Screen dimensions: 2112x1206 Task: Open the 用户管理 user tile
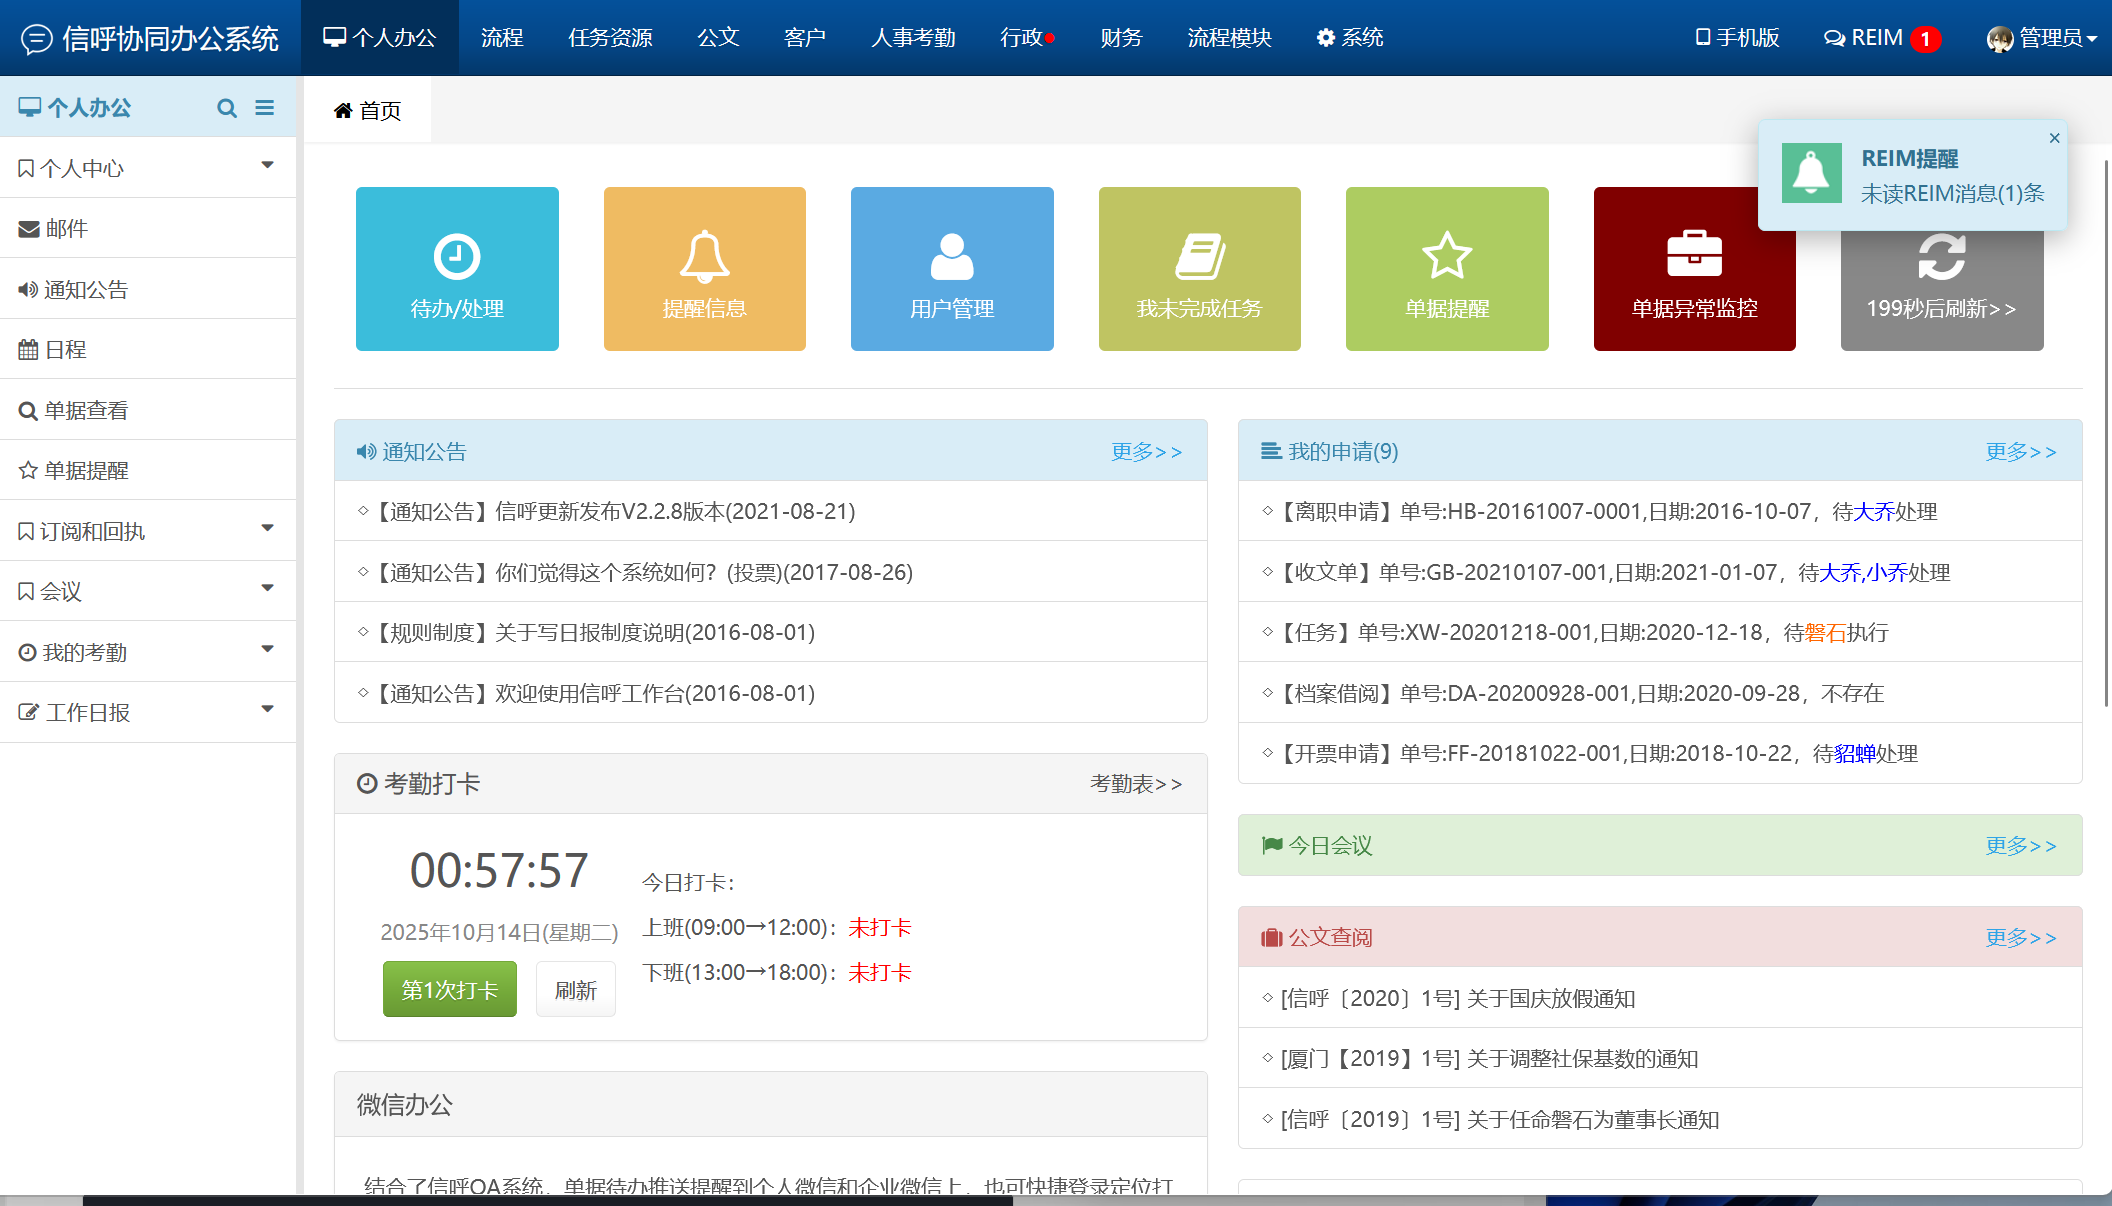pyautogui.click(x=952, y=268)
